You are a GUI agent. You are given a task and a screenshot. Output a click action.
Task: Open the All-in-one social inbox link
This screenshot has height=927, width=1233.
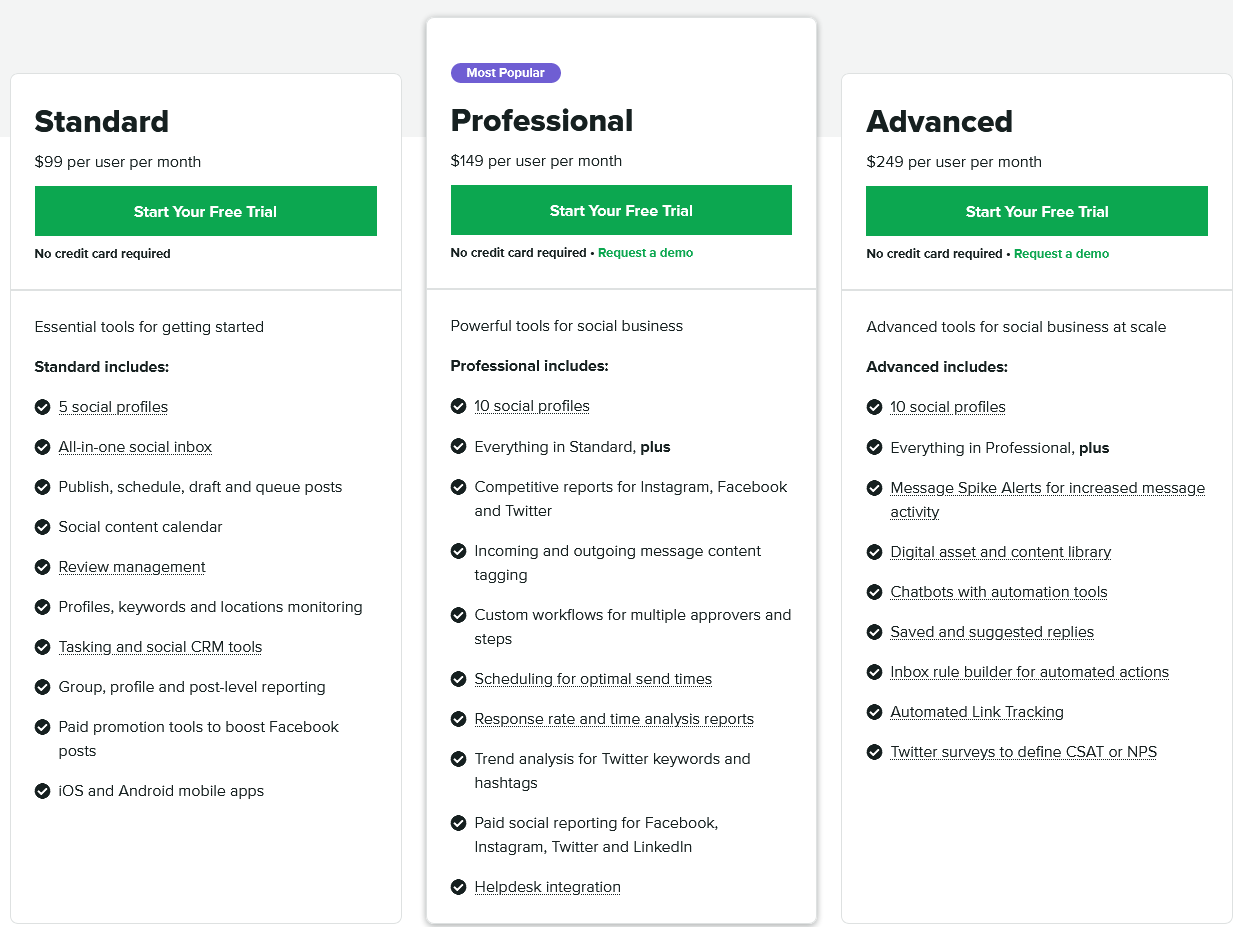[x=135, y=447]
